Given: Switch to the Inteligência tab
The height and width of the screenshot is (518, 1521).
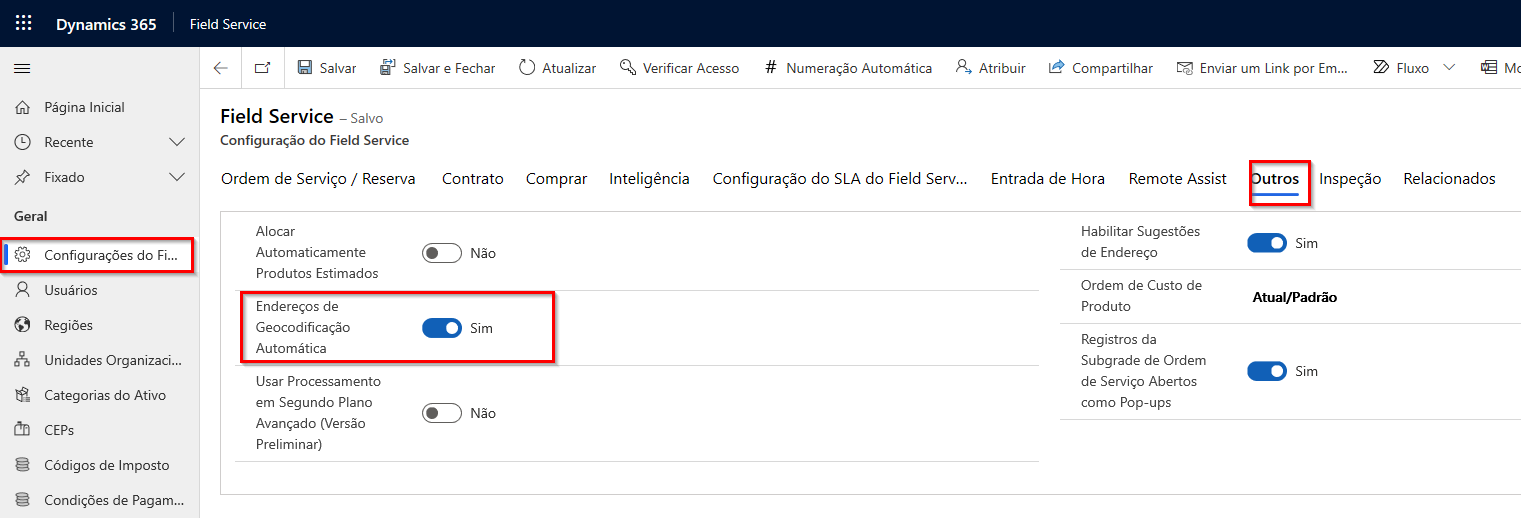Looking at the screenshot, I should 650,179.
